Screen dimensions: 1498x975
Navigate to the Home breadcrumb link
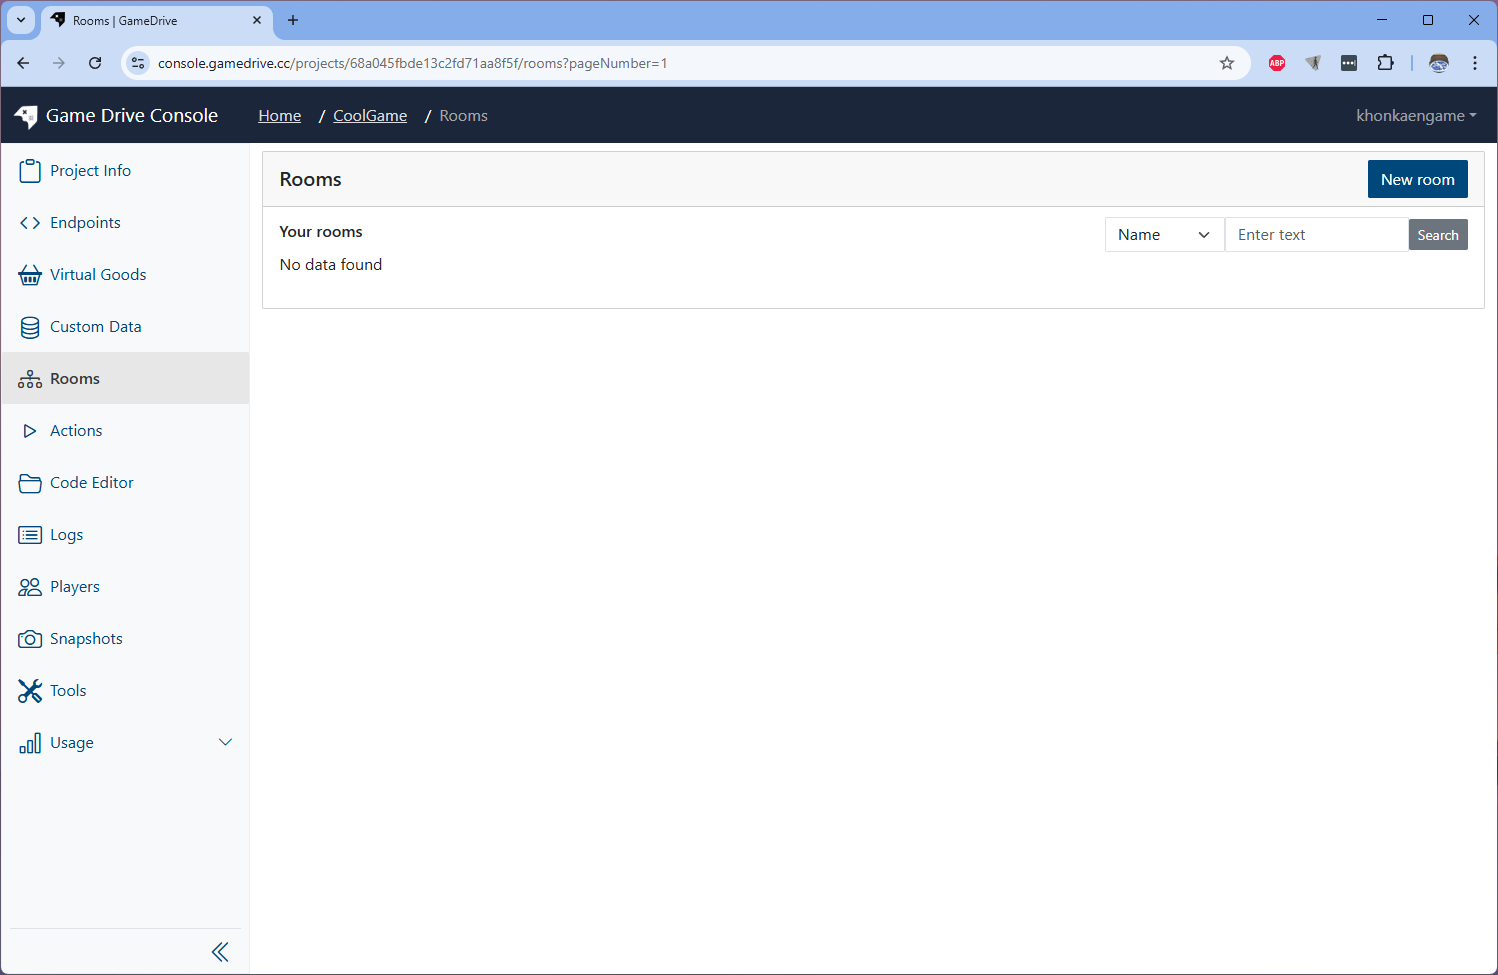click(x=279, y=116)
